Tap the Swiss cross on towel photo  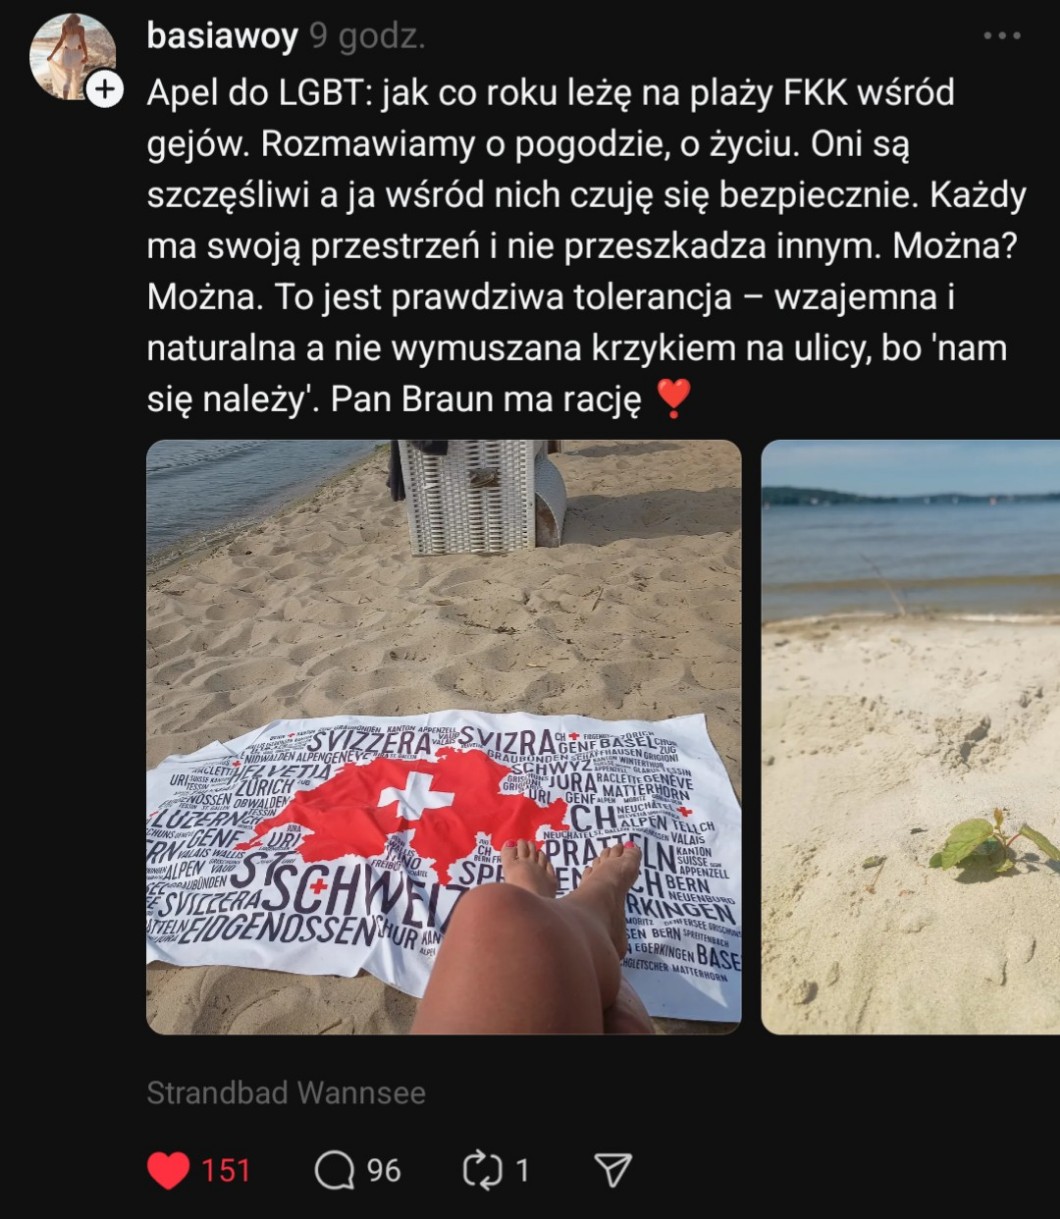pyautogui.click(x=416, y=797)
